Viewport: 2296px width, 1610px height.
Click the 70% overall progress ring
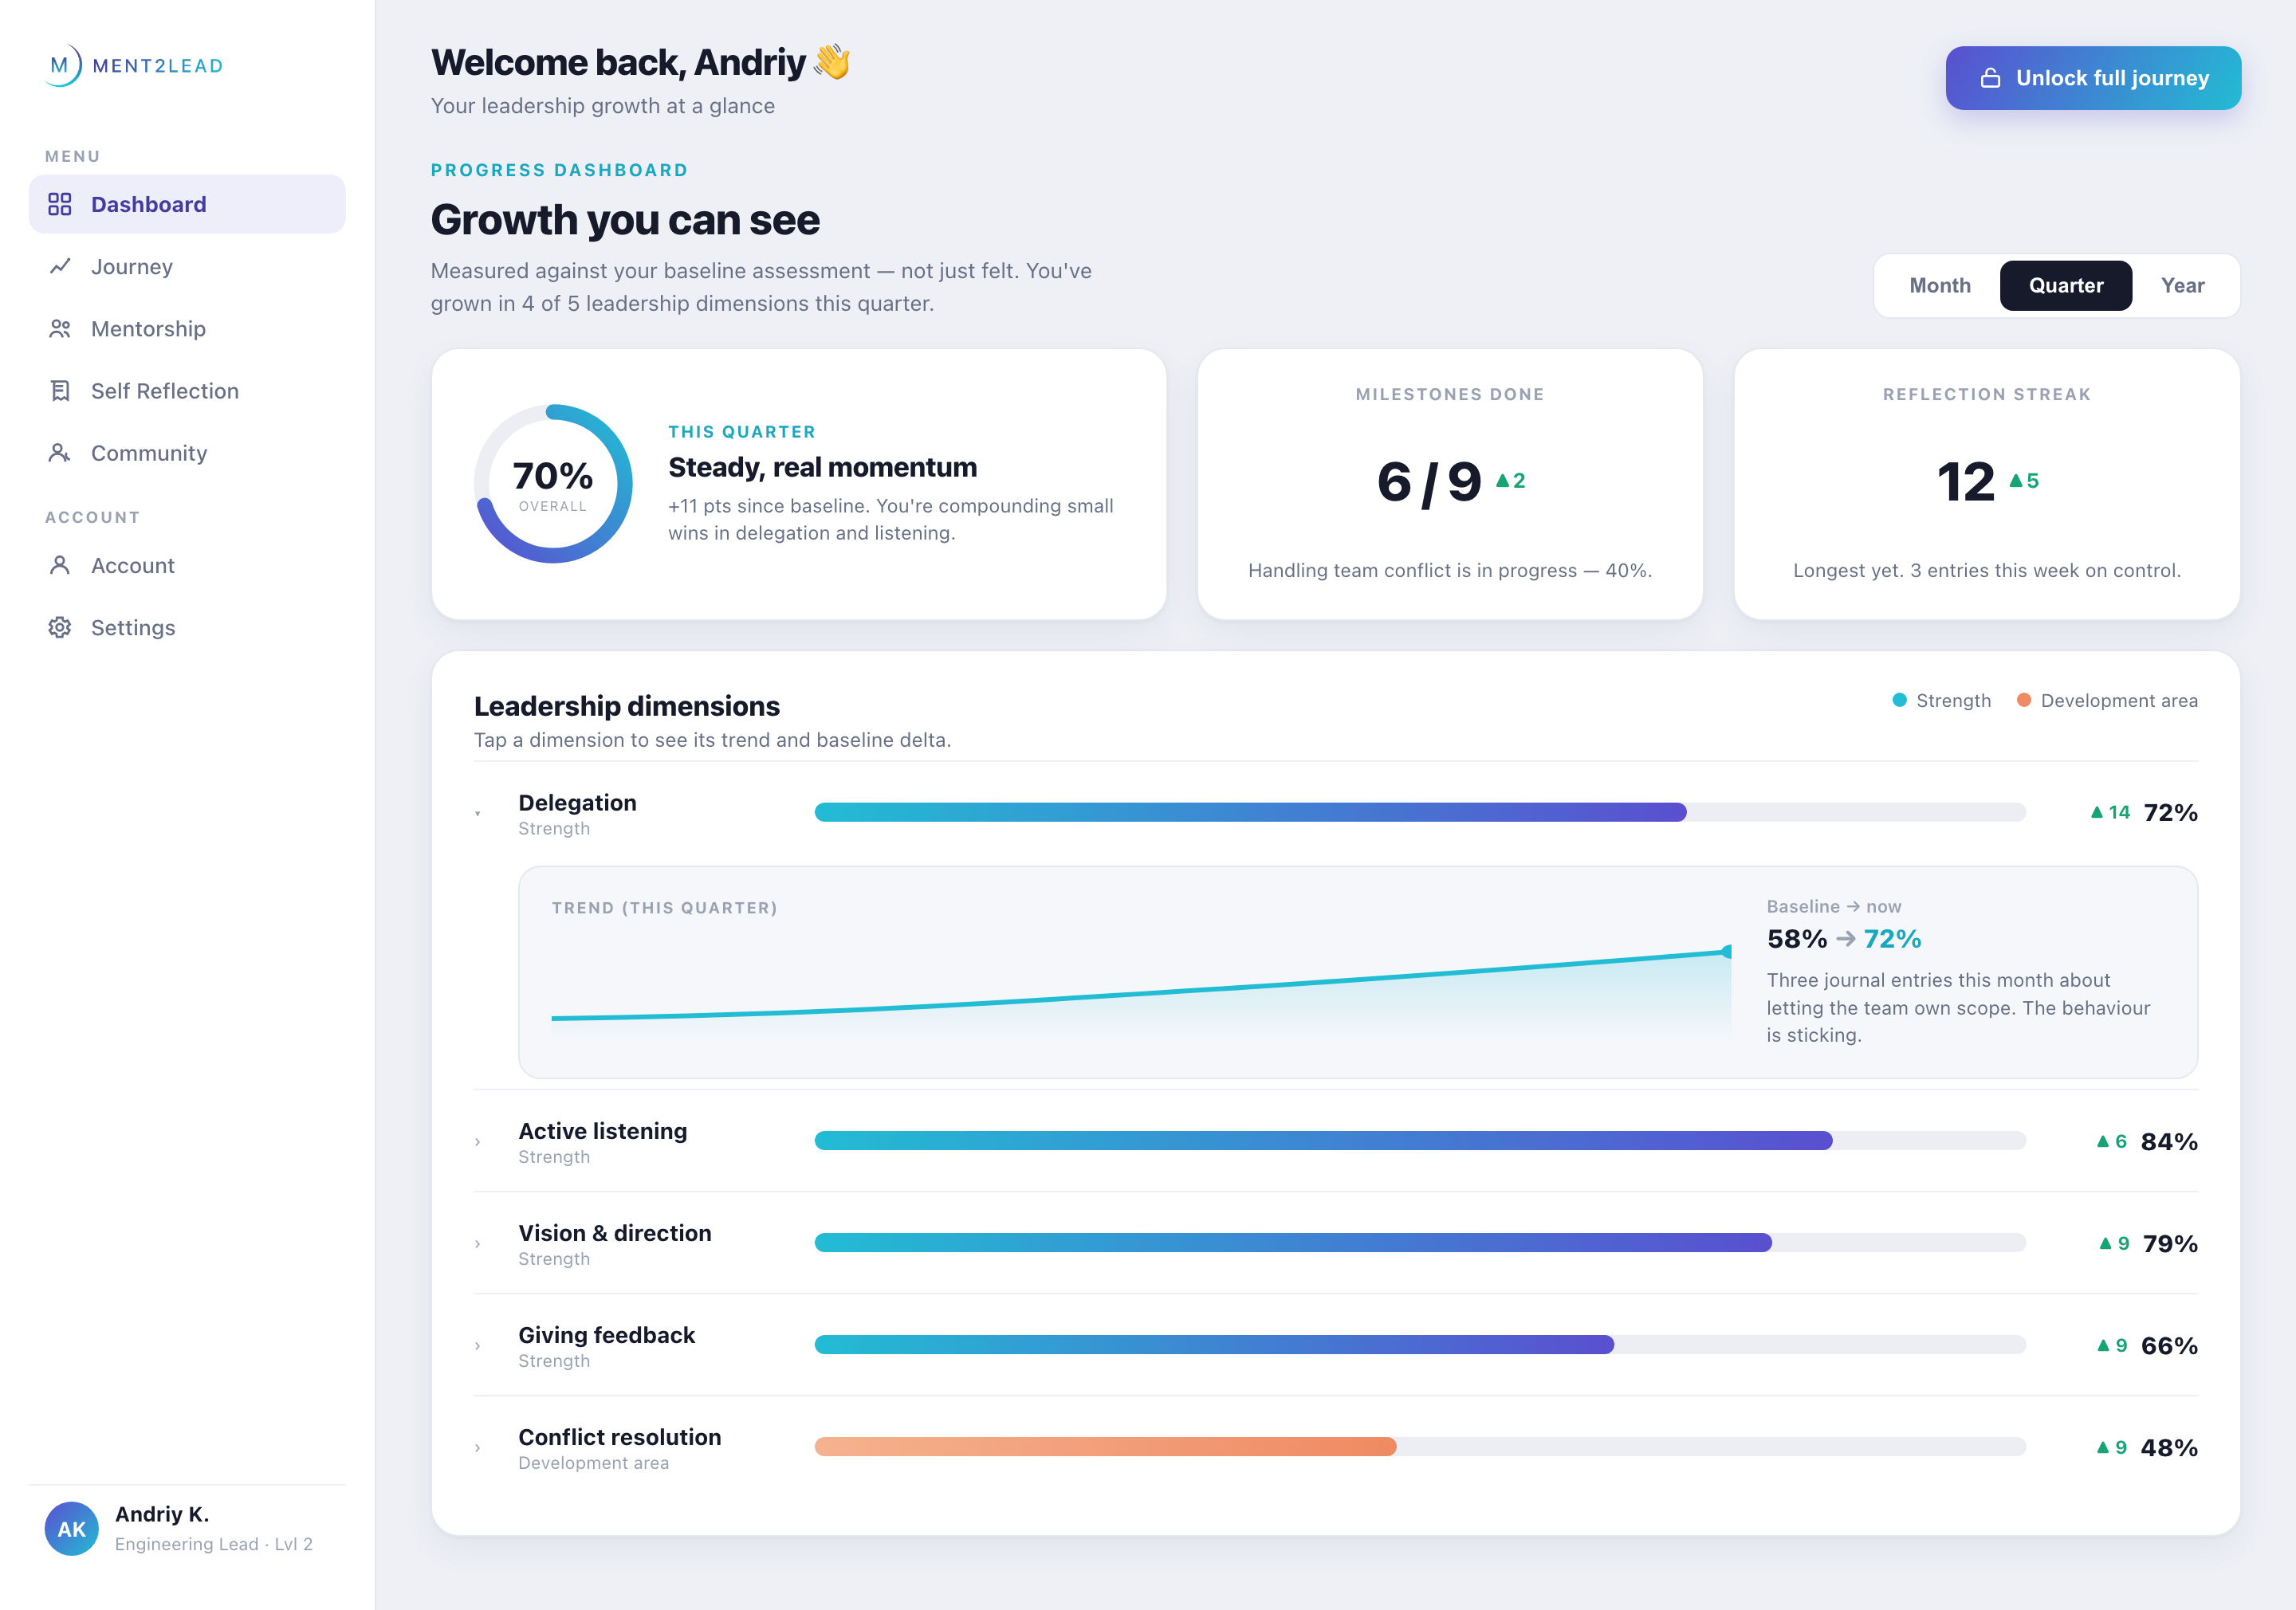point(553,484)
